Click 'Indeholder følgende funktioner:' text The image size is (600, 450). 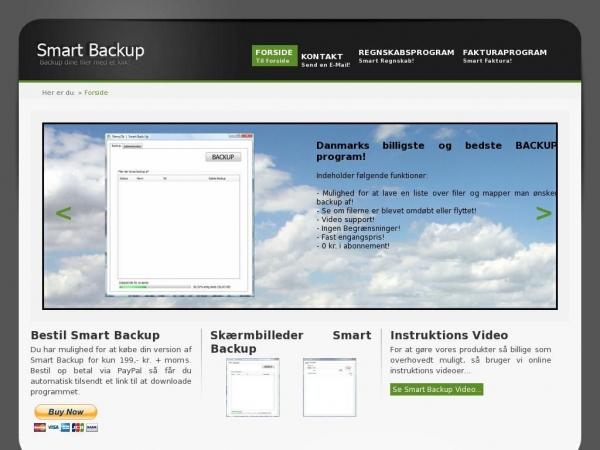(372, 176)
